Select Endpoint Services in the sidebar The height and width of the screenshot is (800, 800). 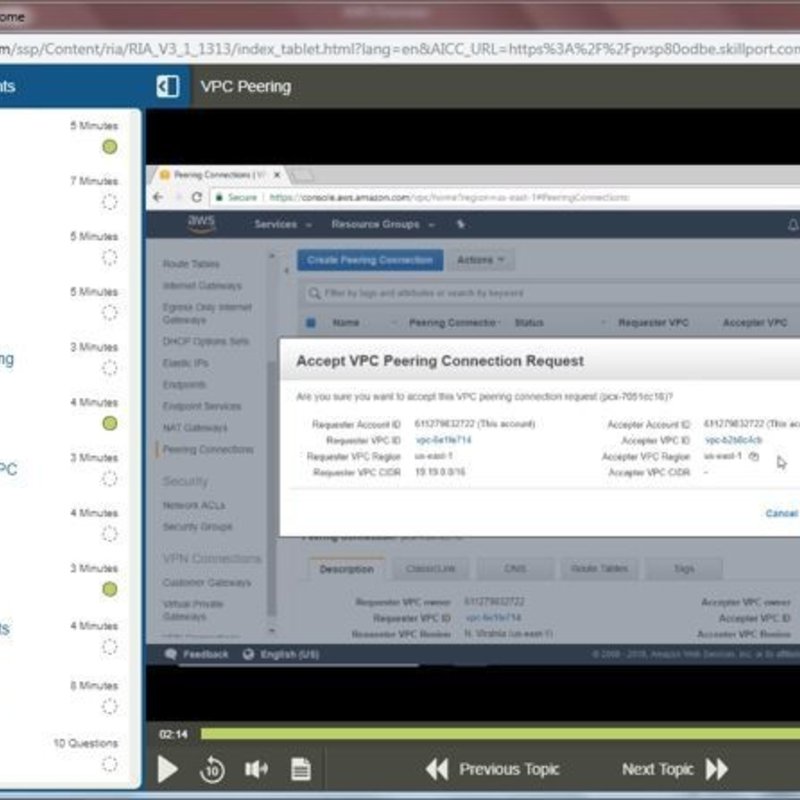(202, 406)
